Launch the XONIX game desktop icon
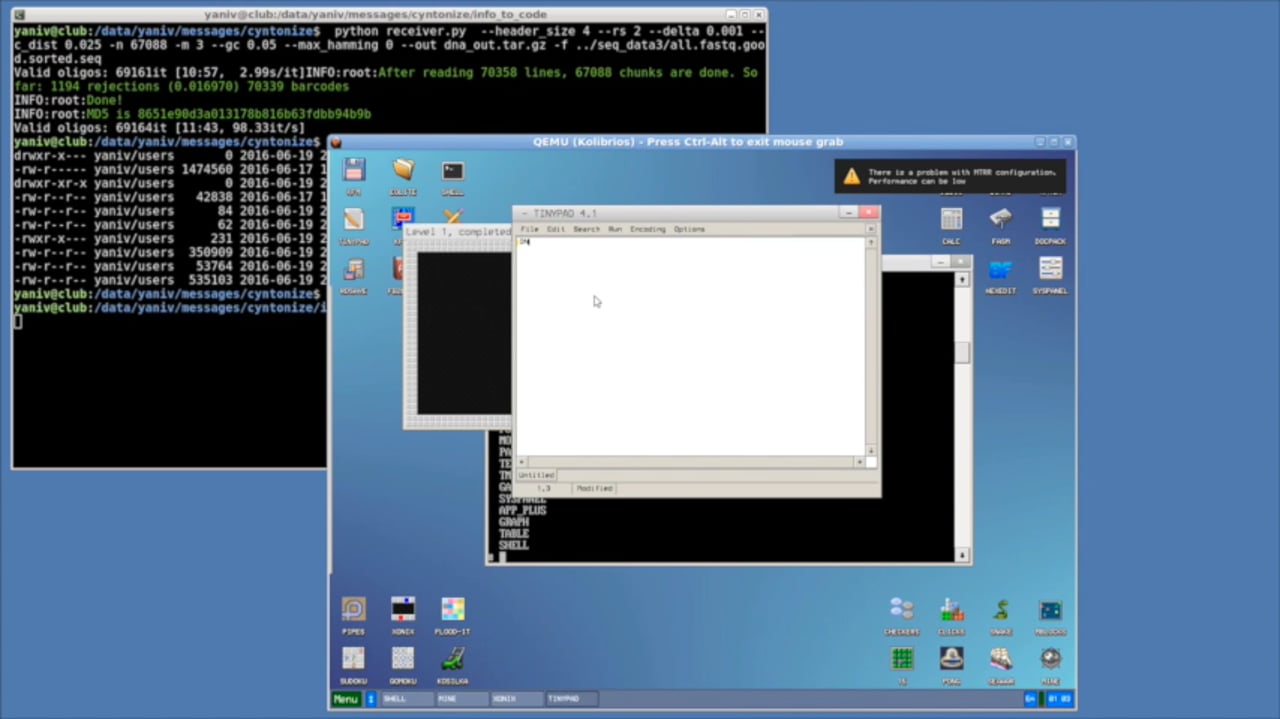 (x=403, y=609)
